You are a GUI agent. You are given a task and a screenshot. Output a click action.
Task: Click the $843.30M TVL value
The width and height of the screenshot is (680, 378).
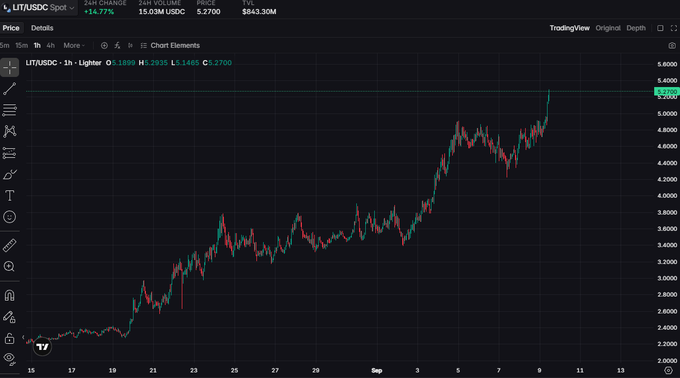point(259,12)
